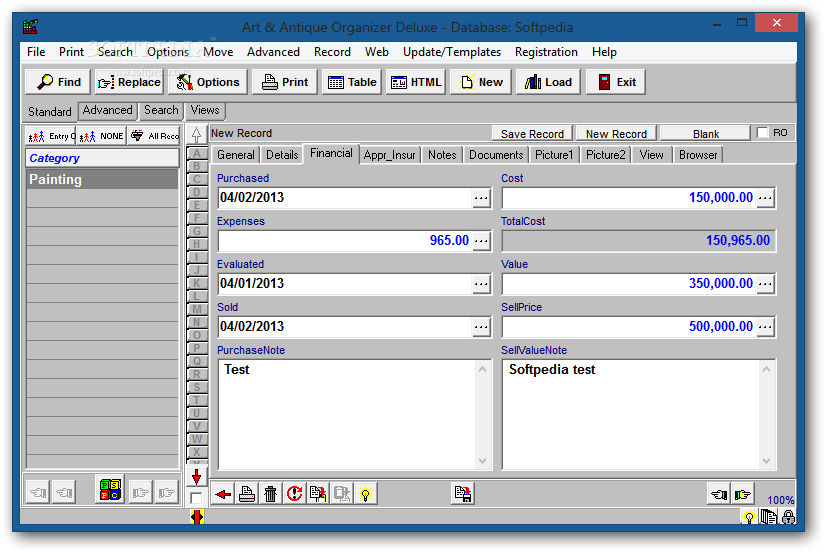Image resolution: width=825 pixels, height=552 pixels.
Task: Click the status bar lightbulb icon
Action: tap(749, 517)
